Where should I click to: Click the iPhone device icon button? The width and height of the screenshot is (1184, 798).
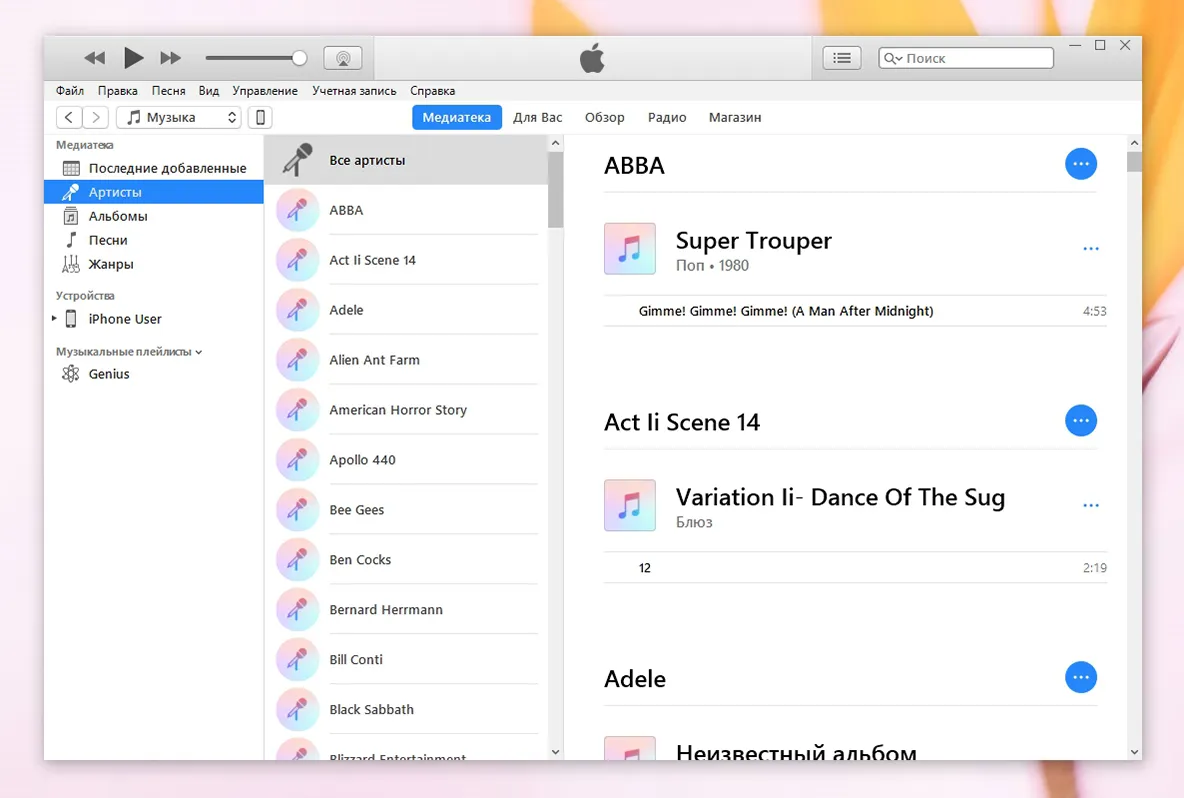260,117
